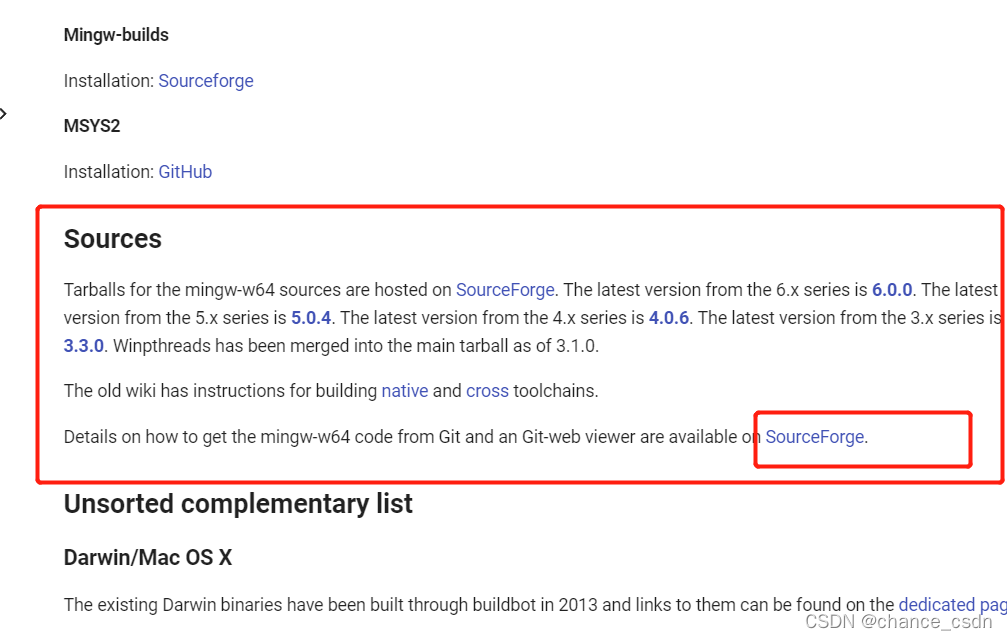Viewport: 1007px width, 640px height.
Task: Open the cross toolchain instructions link
Action: [x=487, y=391]
